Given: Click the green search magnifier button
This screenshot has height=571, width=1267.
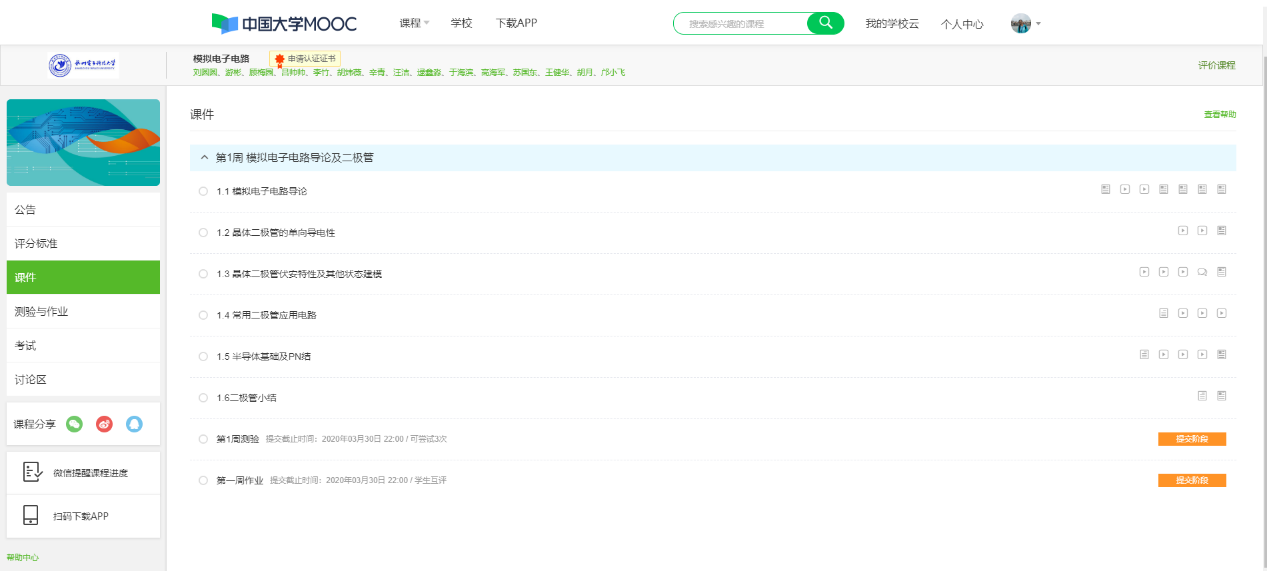Looking at the screenshot, I should (825, 23).
